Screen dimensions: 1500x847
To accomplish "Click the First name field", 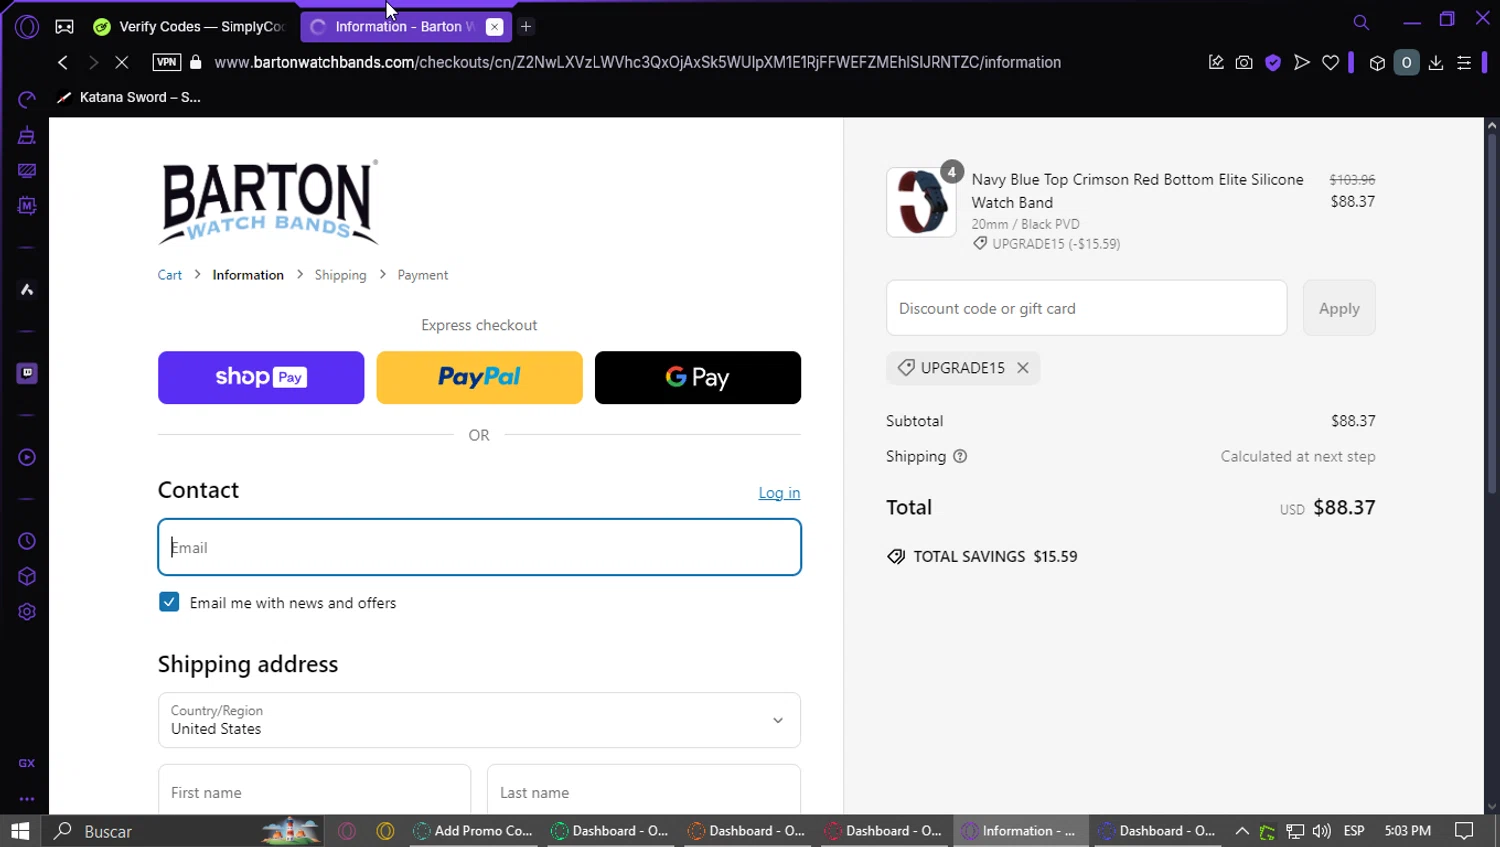I will click(x=314, y=792).
